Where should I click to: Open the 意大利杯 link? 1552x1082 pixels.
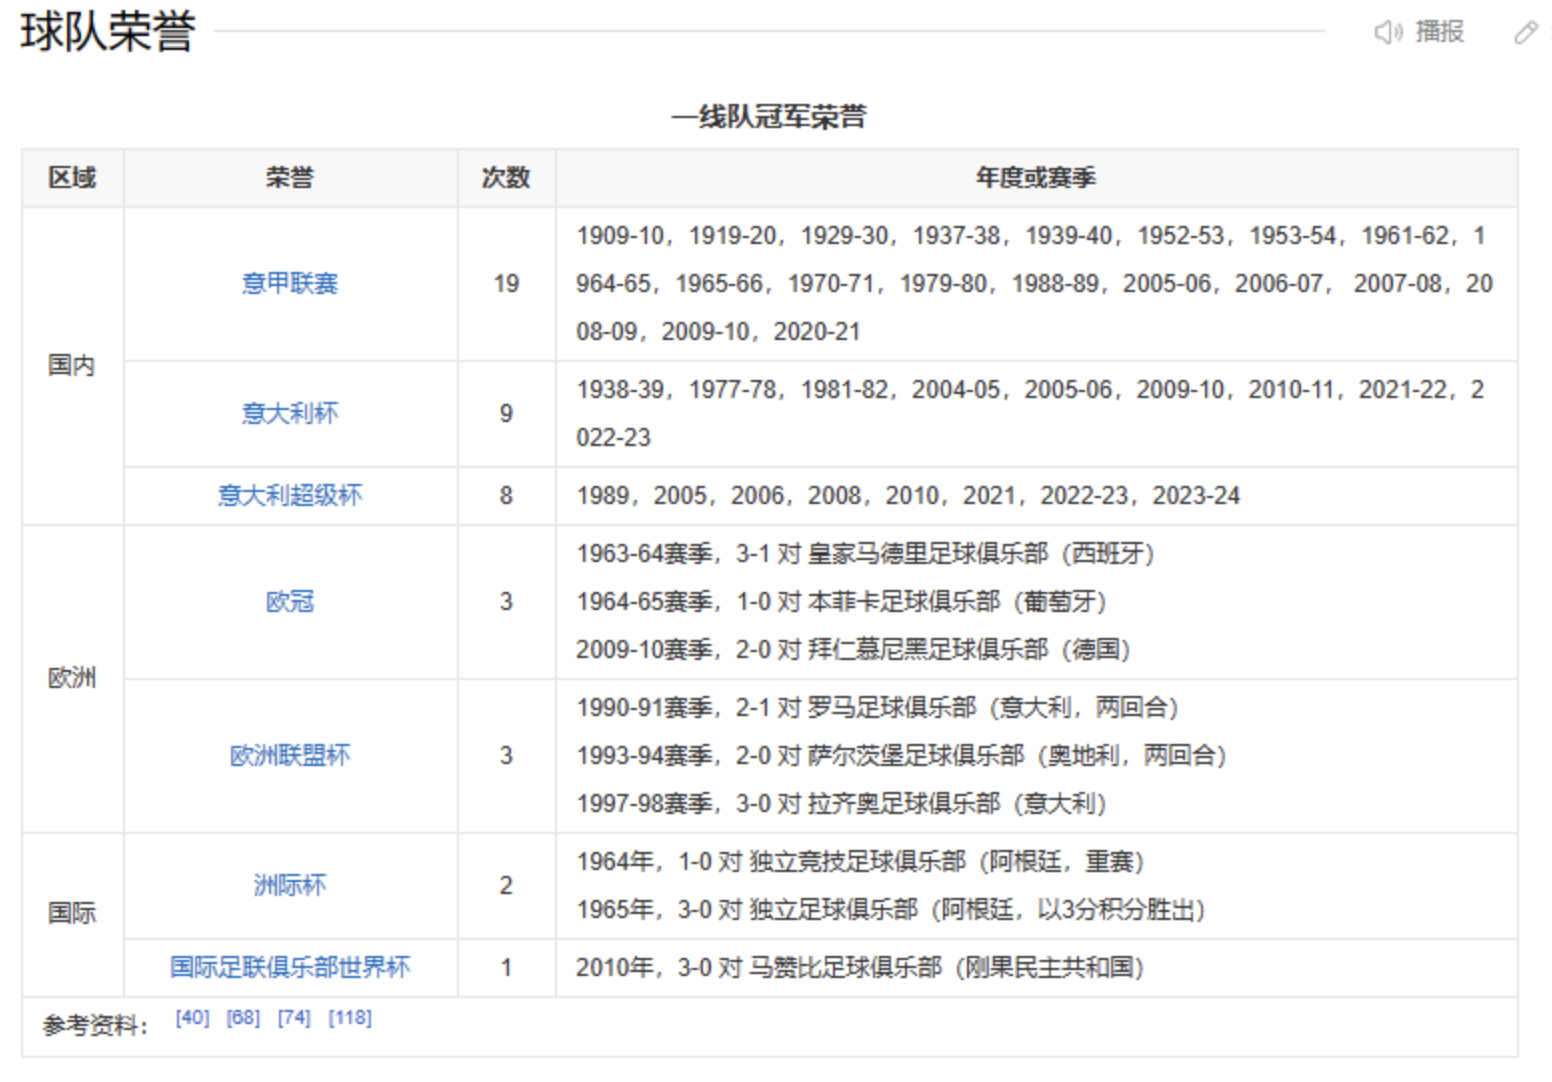pos(290,414)
